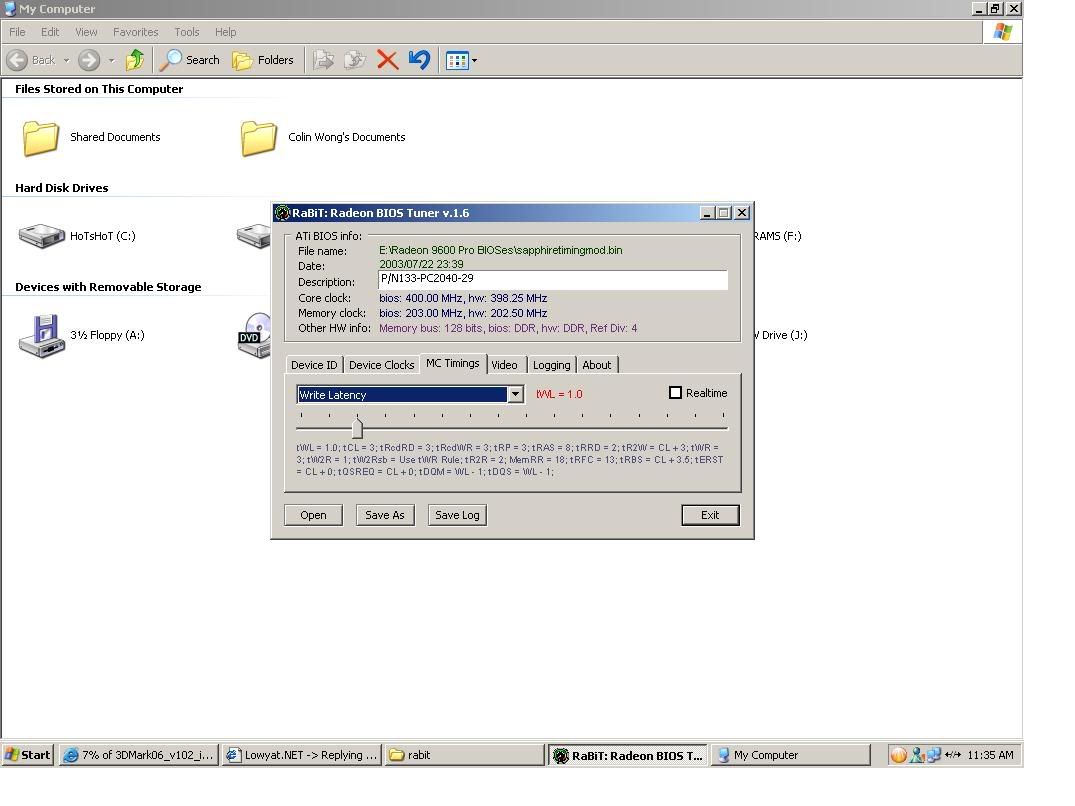The width and height of the screenshot is (1075, 806).
Task: Click the Exit button in RaBiT
Action: coord(710,515)
